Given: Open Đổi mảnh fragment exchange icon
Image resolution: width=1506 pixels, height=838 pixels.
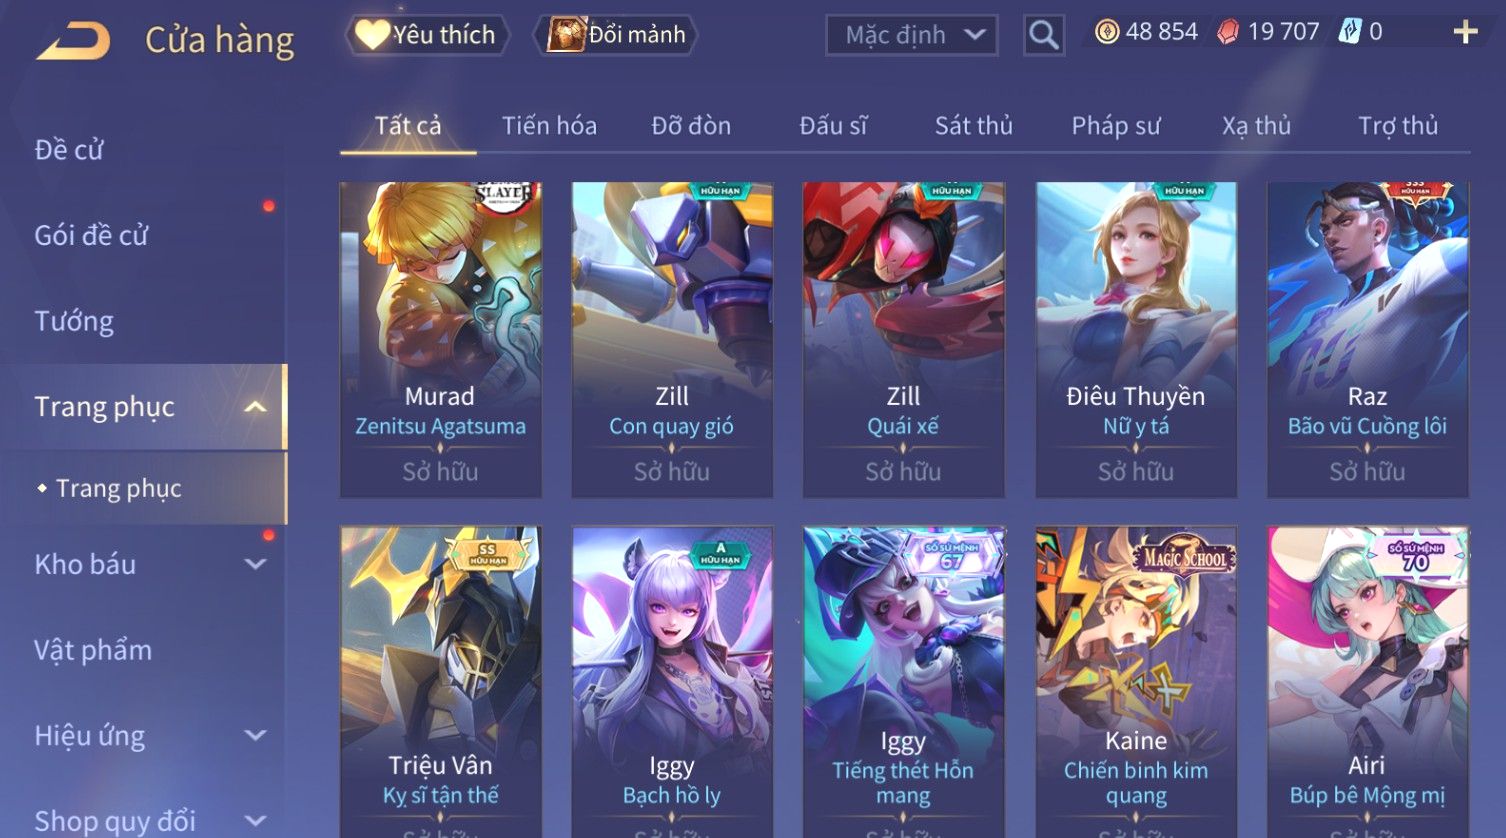Looking at the screenshot, I should pyautogui.click(x=566, y=35).
